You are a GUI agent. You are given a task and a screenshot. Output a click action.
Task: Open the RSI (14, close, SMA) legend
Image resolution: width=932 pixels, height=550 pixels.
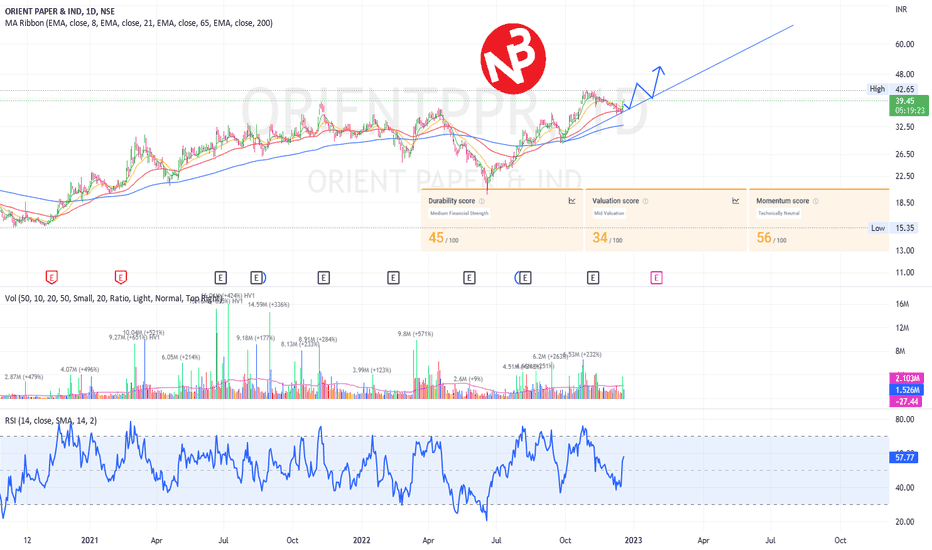(x=51, y=420)
